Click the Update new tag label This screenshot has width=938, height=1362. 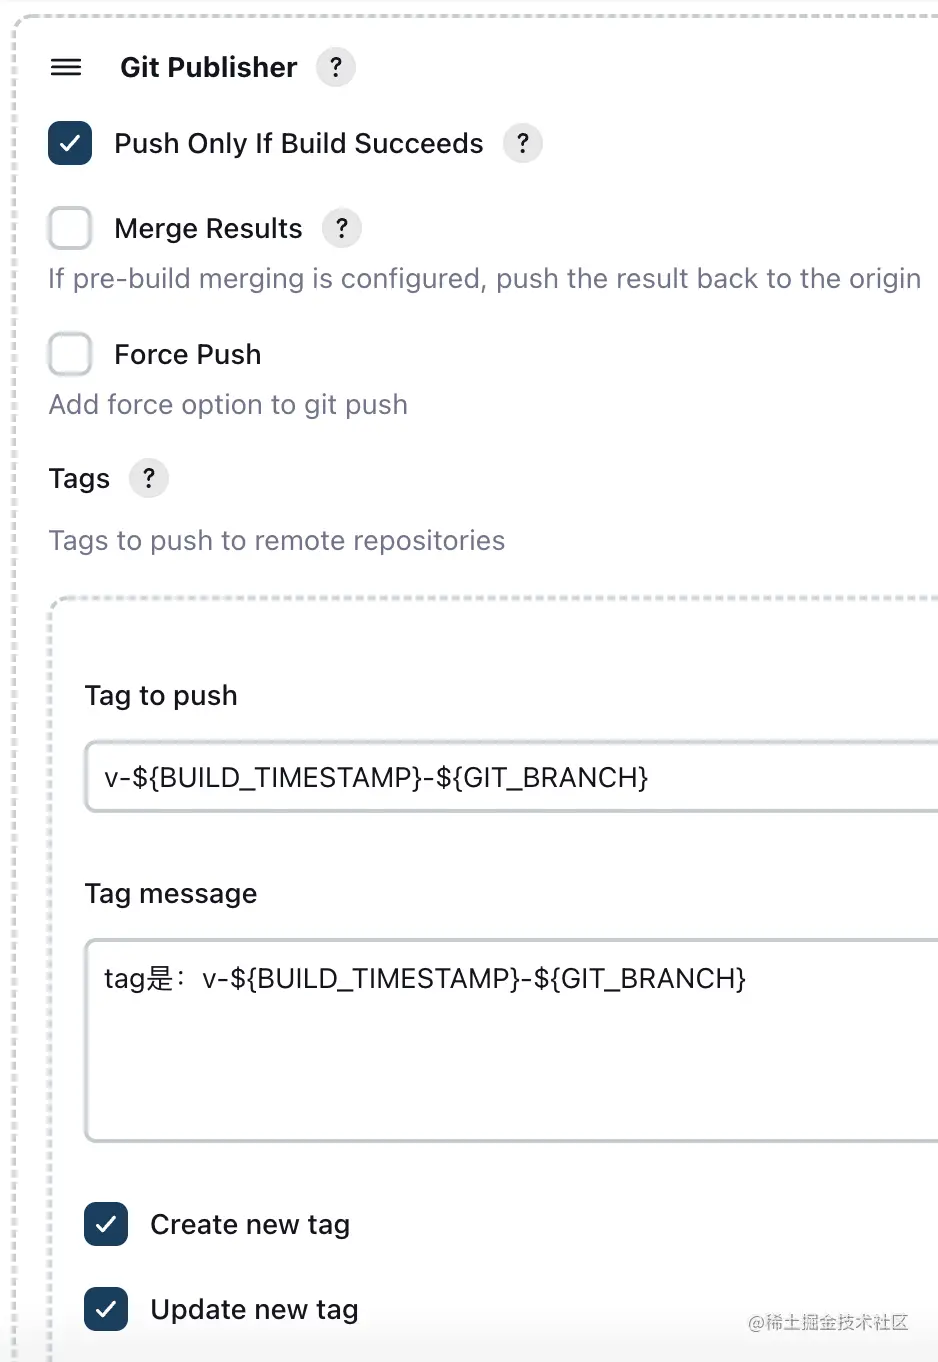(254, 1309)
